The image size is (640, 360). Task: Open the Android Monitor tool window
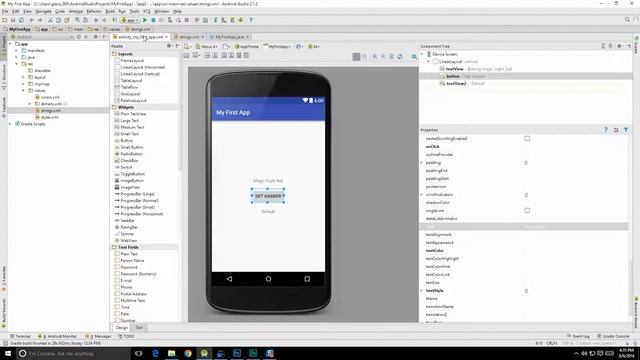coord(58,336)
